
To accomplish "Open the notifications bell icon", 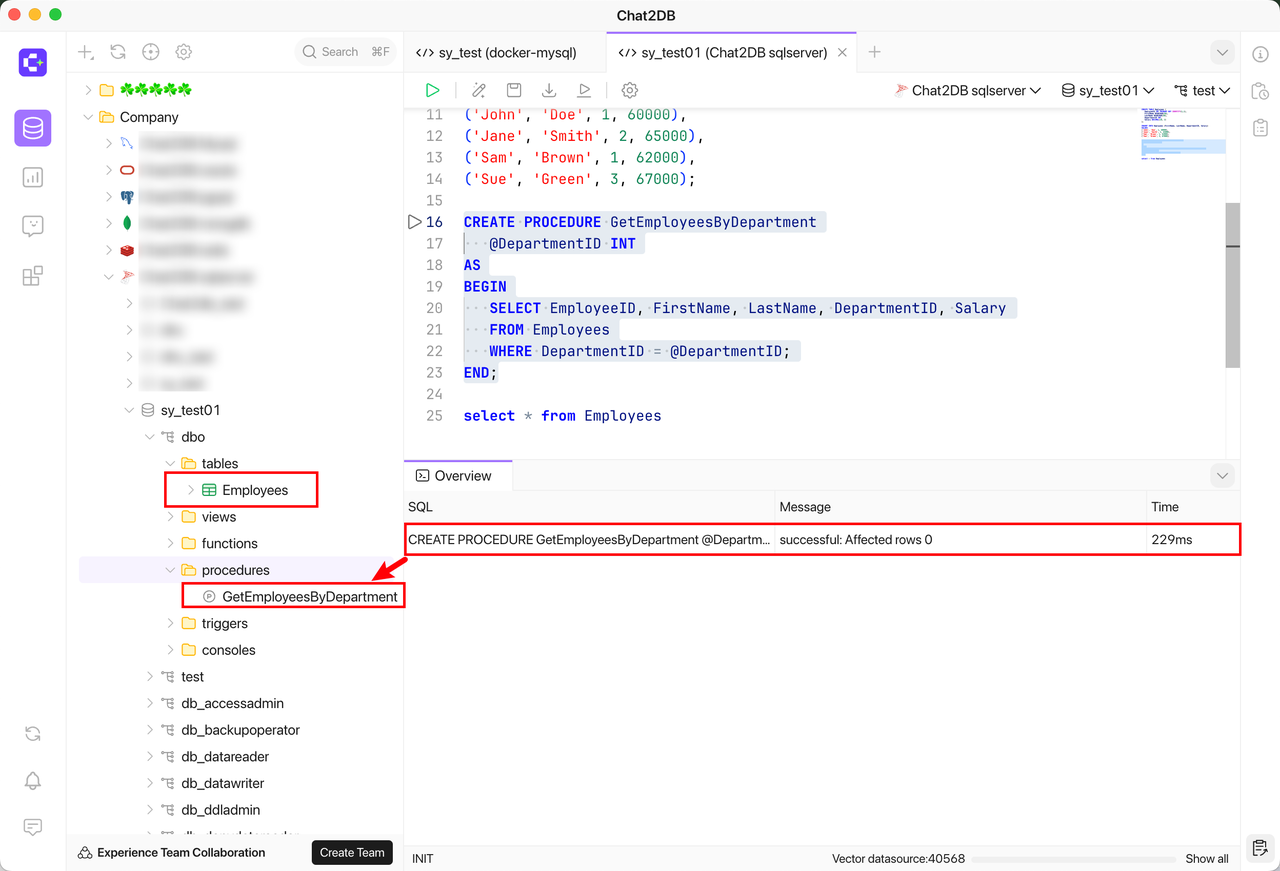I will point(33,781).
